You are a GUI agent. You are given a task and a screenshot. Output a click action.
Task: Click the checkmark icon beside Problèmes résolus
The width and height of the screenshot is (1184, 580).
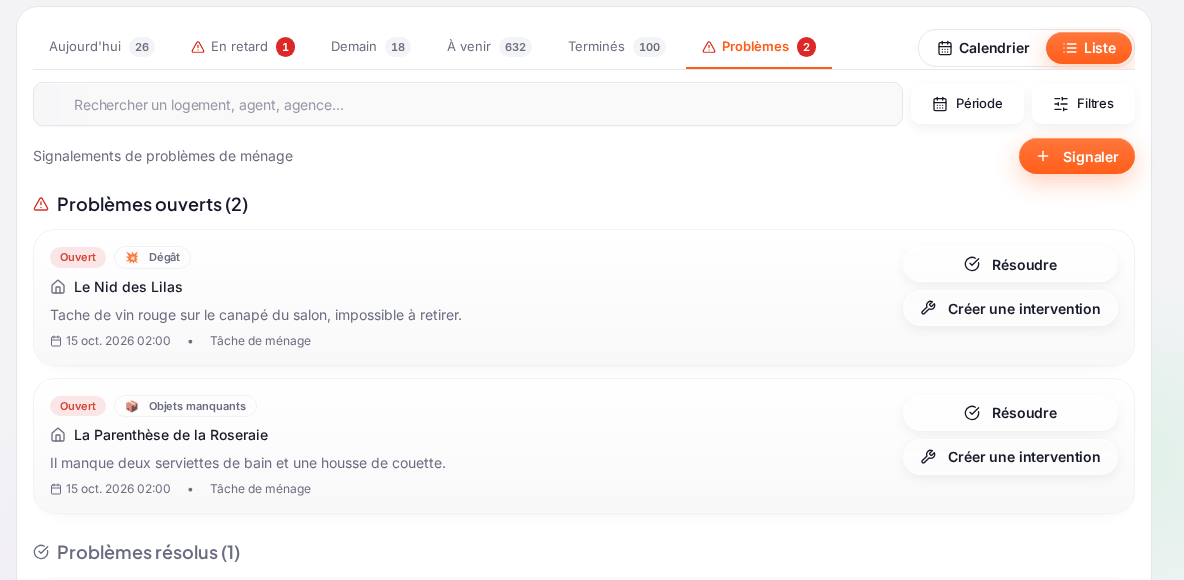point(41,552)
